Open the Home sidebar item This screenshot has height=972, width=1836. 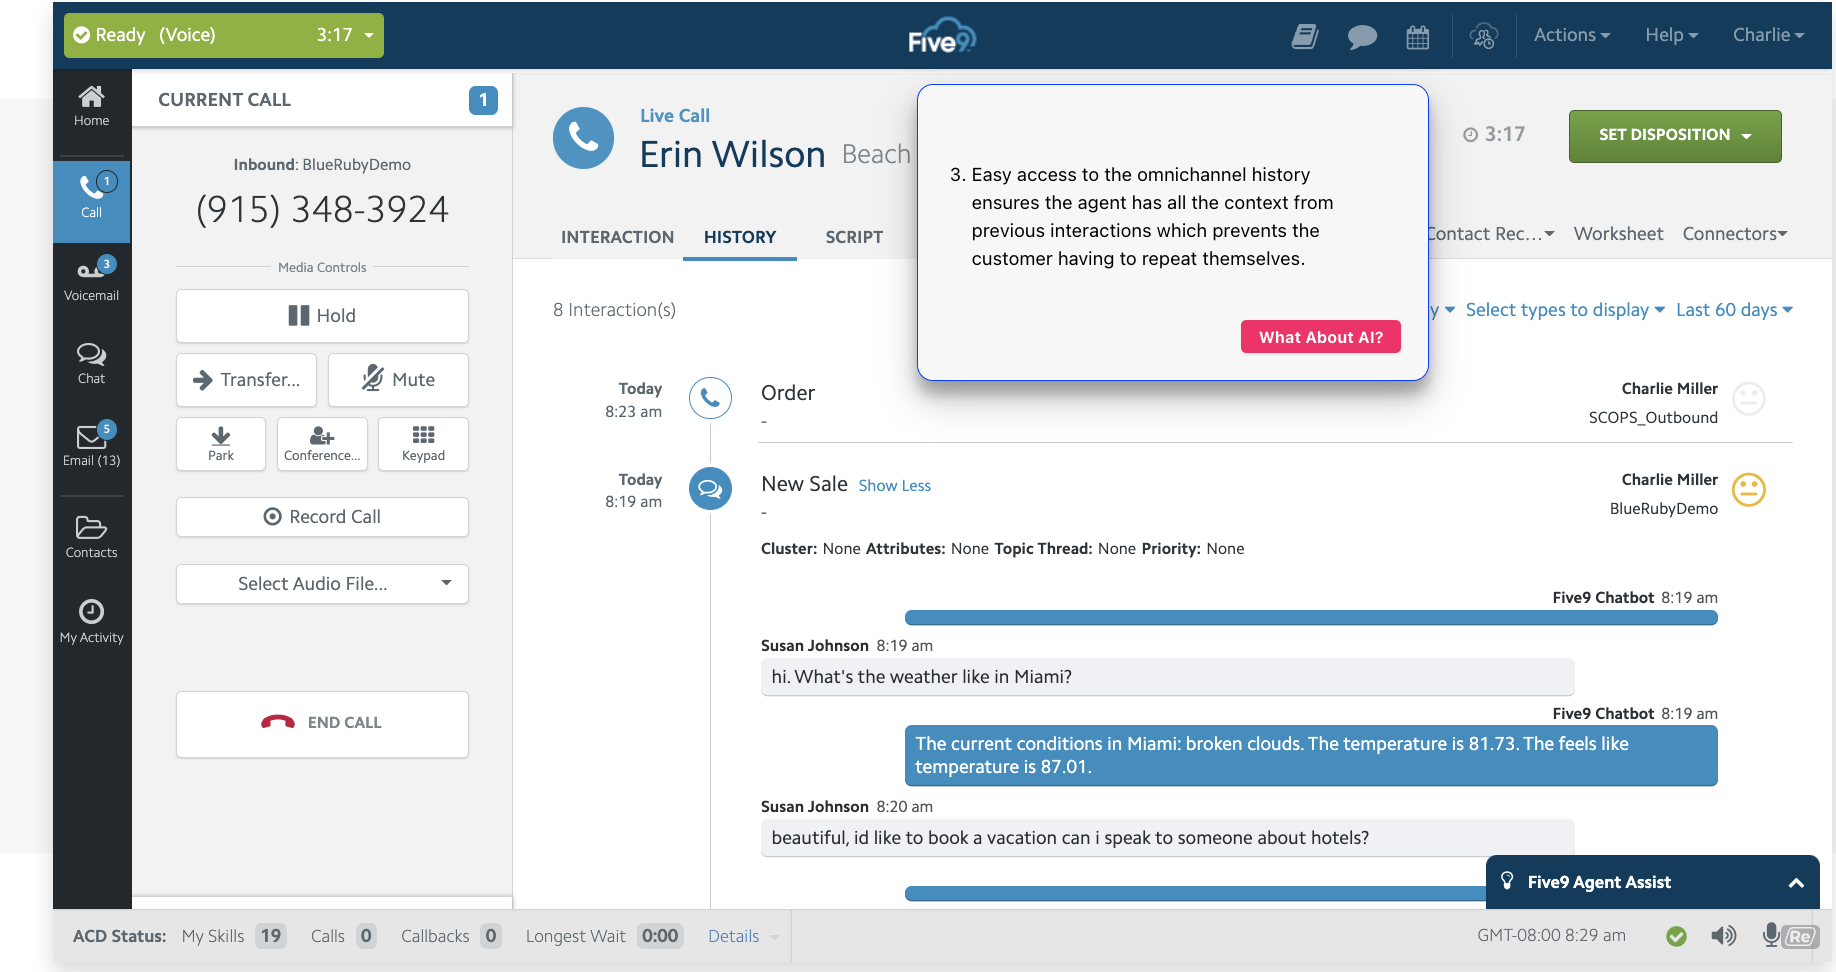pos(91,106)
